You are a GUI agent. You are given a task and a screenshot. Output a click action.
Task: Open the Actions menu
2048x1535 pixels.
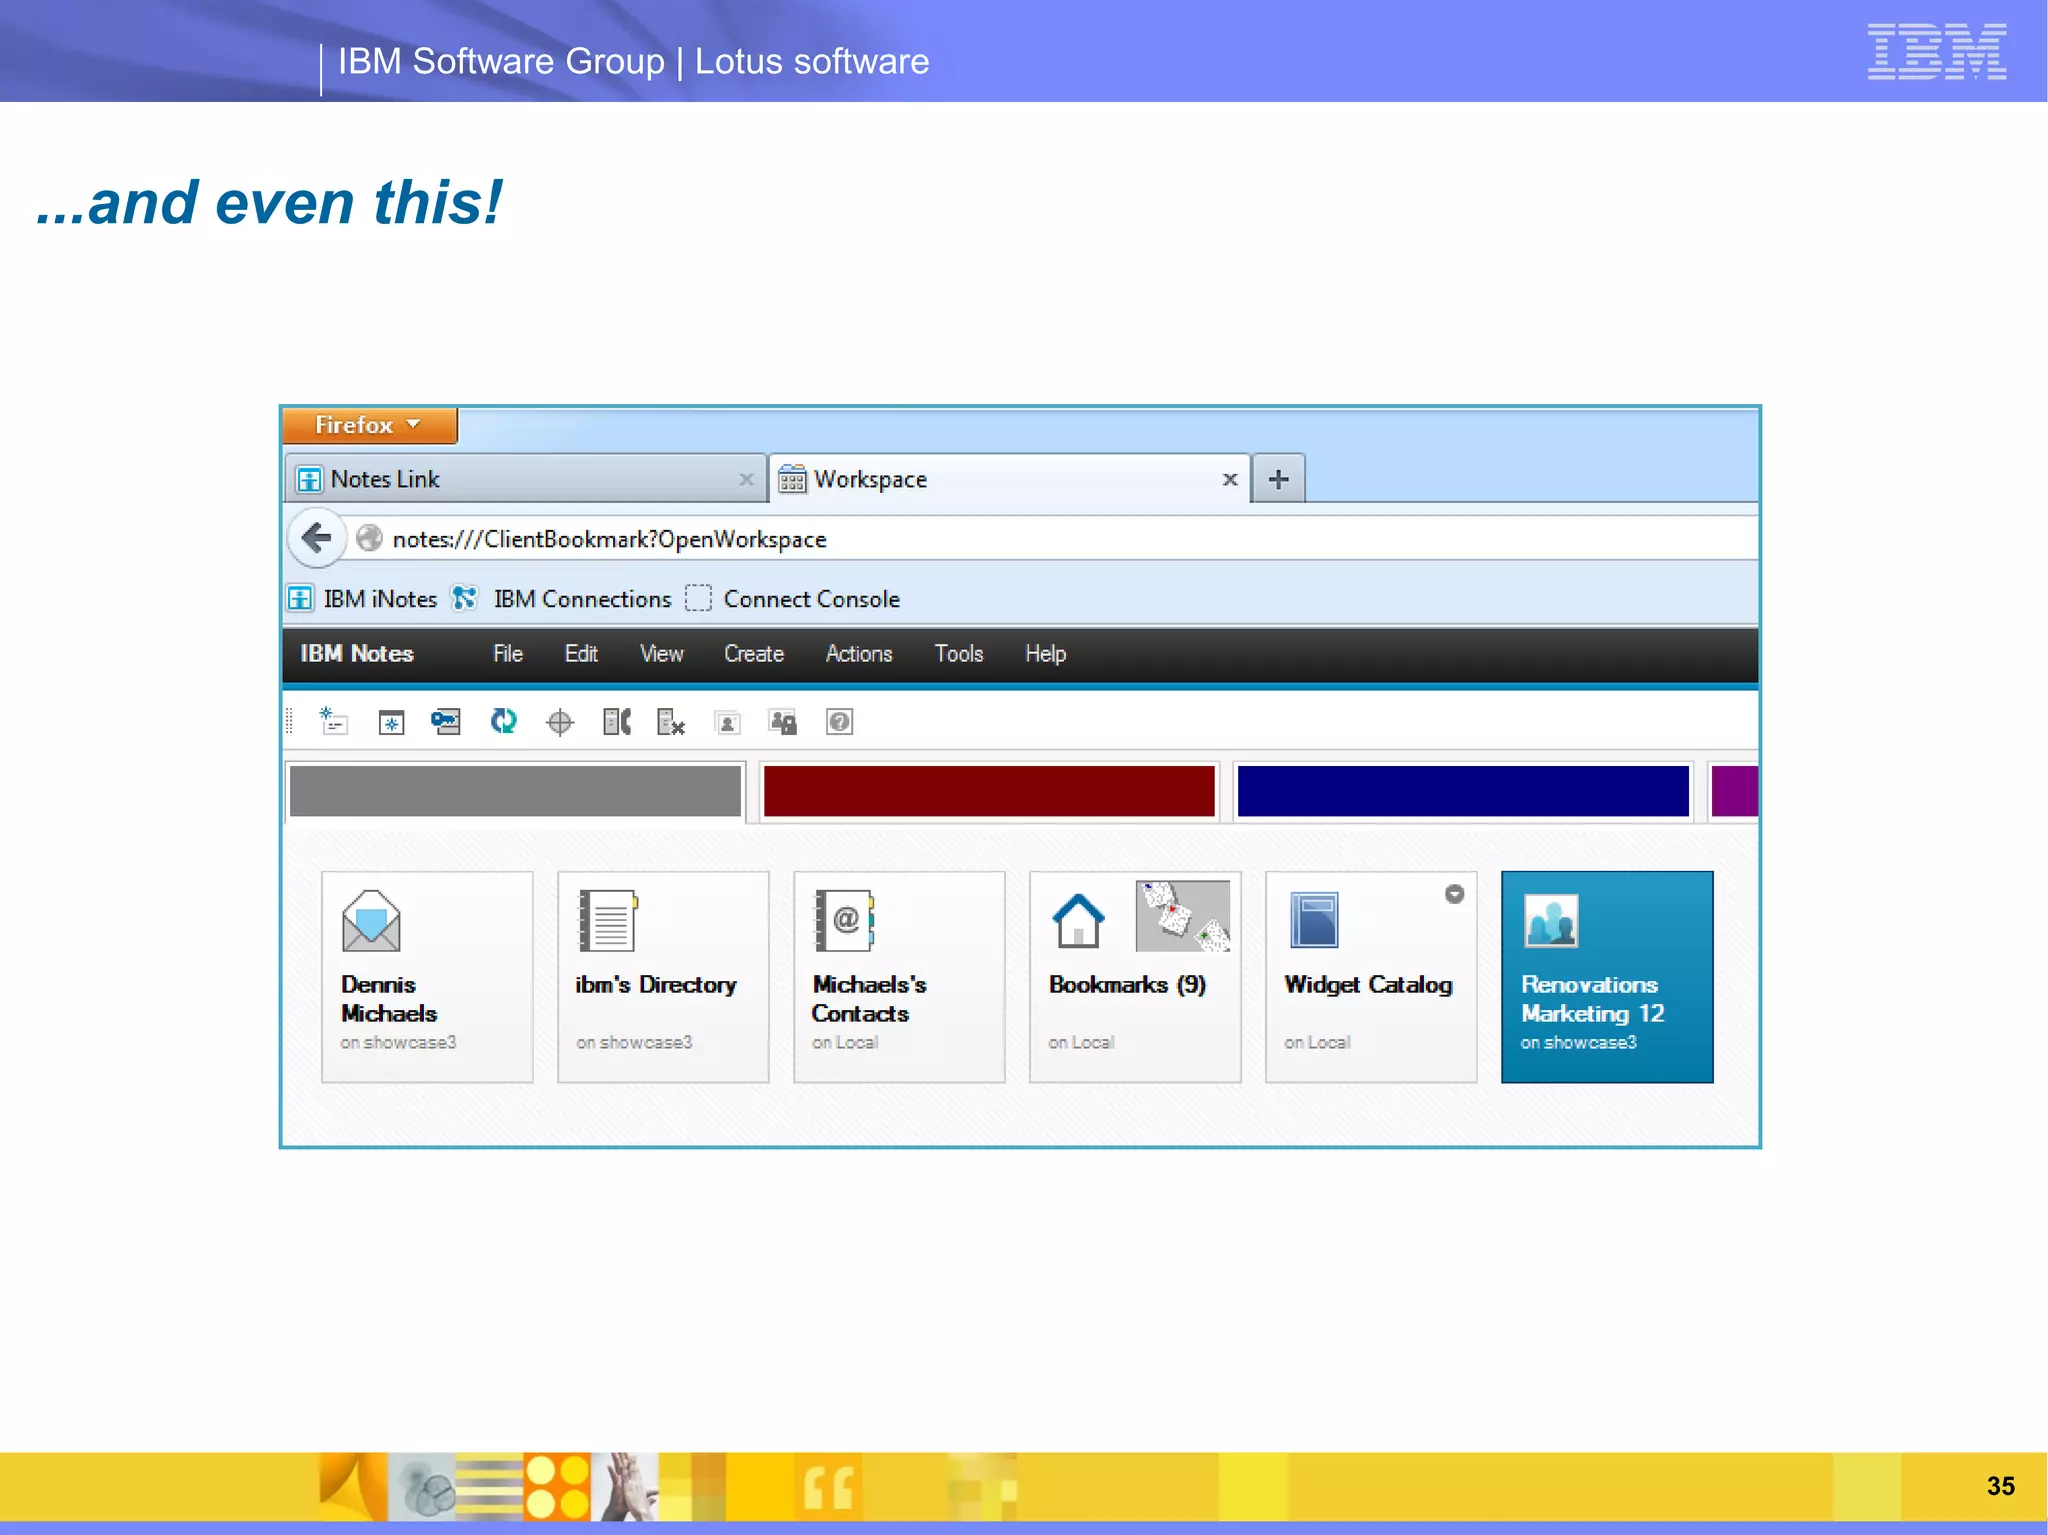point(859,654)
